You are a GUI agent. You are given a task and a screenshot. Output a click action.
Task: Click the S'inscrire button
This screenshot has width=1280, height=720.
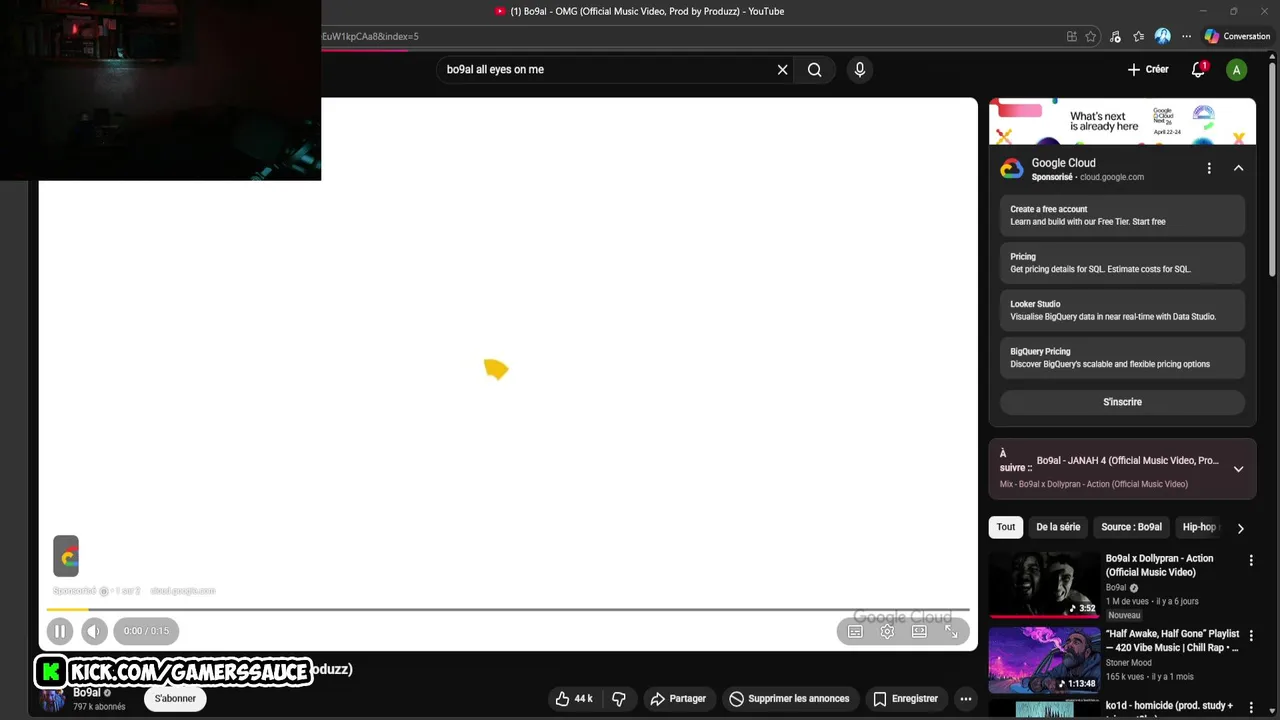pos(1122,402)
